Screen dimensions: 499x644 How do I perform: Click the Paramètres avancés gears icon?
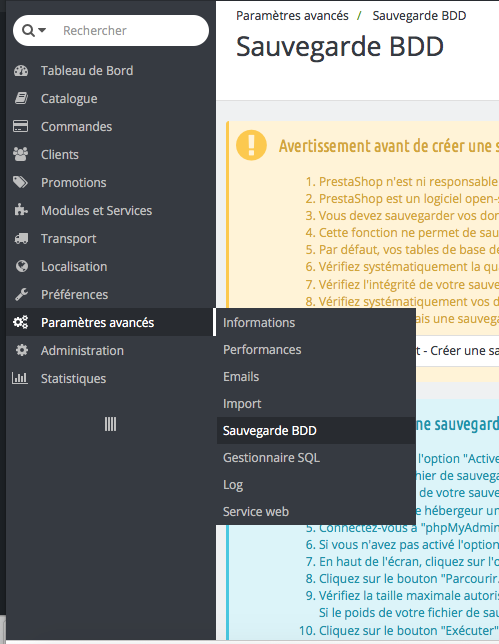[21, 322]
